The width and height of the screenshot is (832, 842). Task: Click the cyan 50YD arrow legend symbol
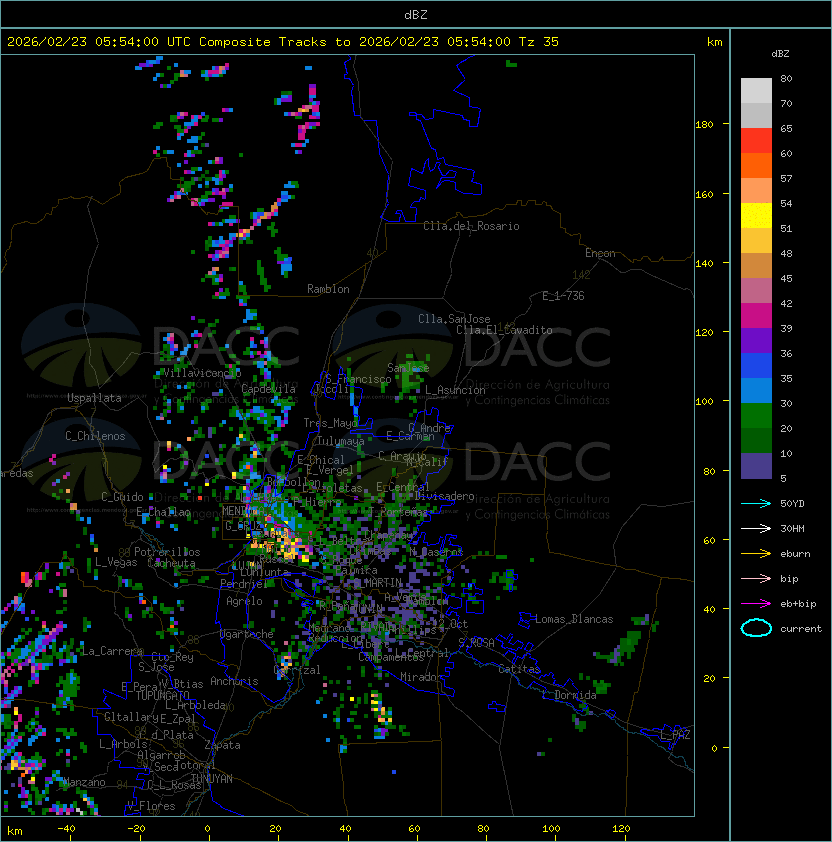(756, 503)
